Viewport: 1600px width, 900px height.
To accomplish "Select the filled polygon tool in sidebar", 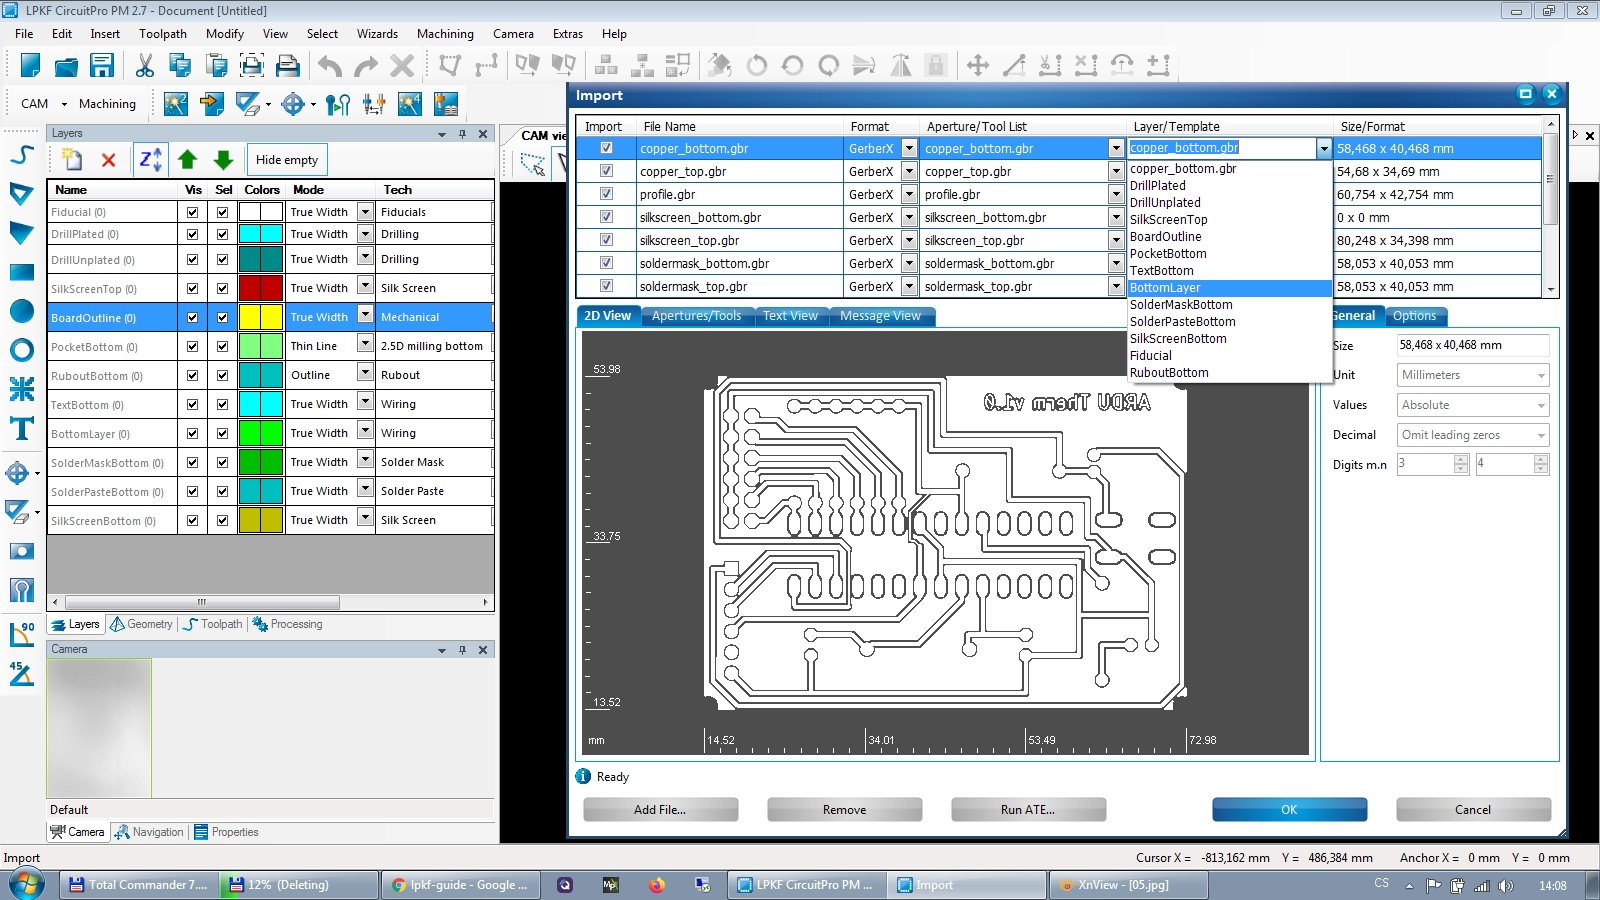I will tap(21, 232).
